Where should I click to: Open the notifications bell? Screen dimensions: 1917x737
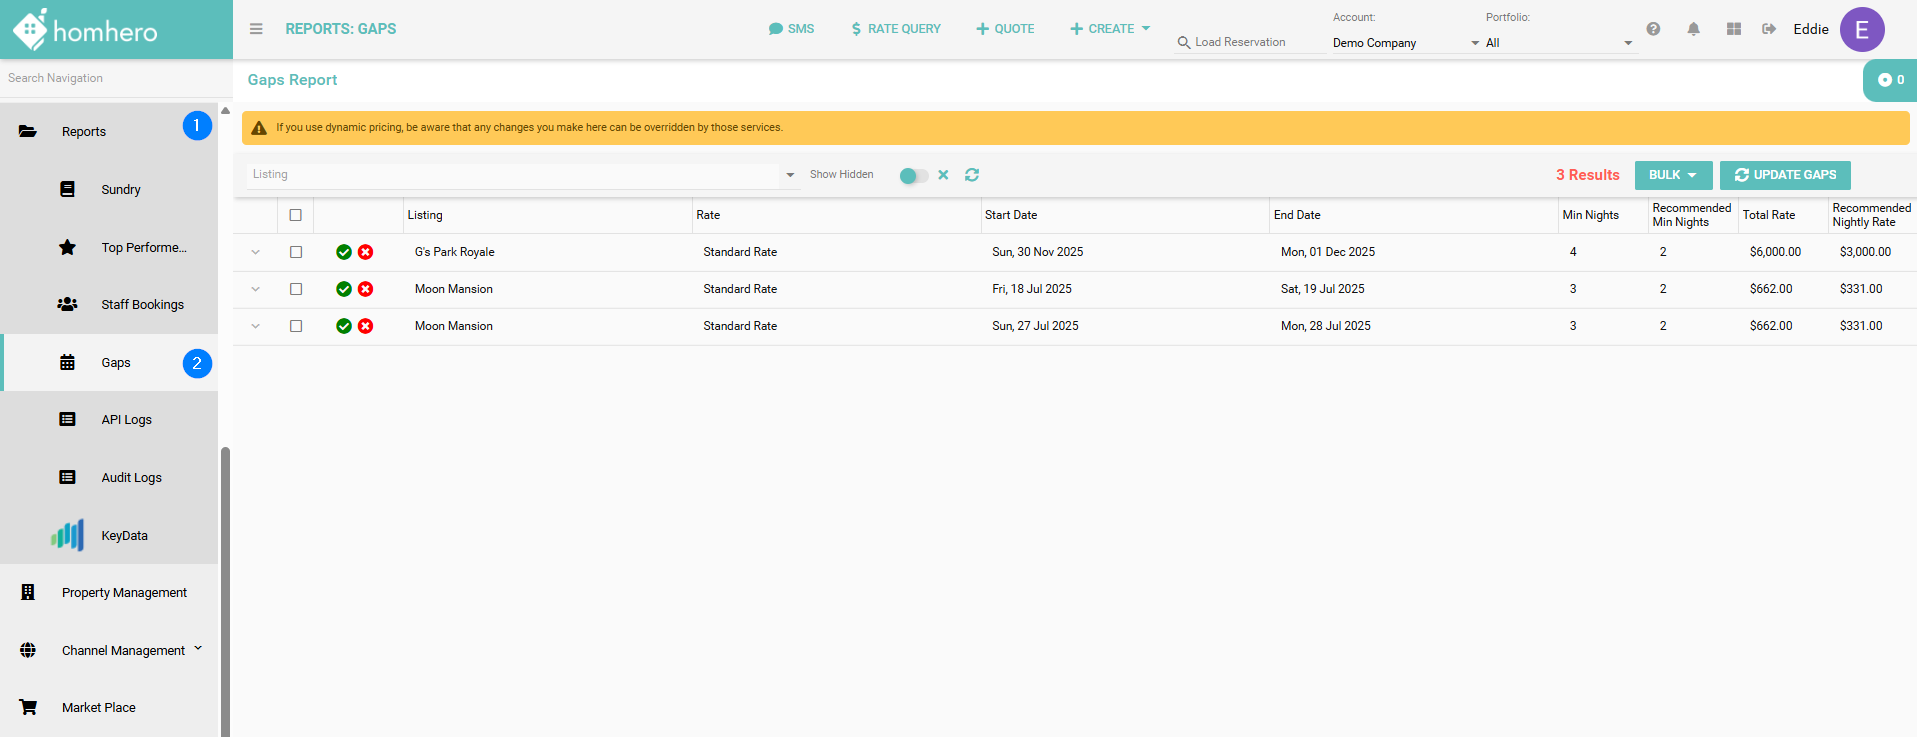(x=1693, y=29)
